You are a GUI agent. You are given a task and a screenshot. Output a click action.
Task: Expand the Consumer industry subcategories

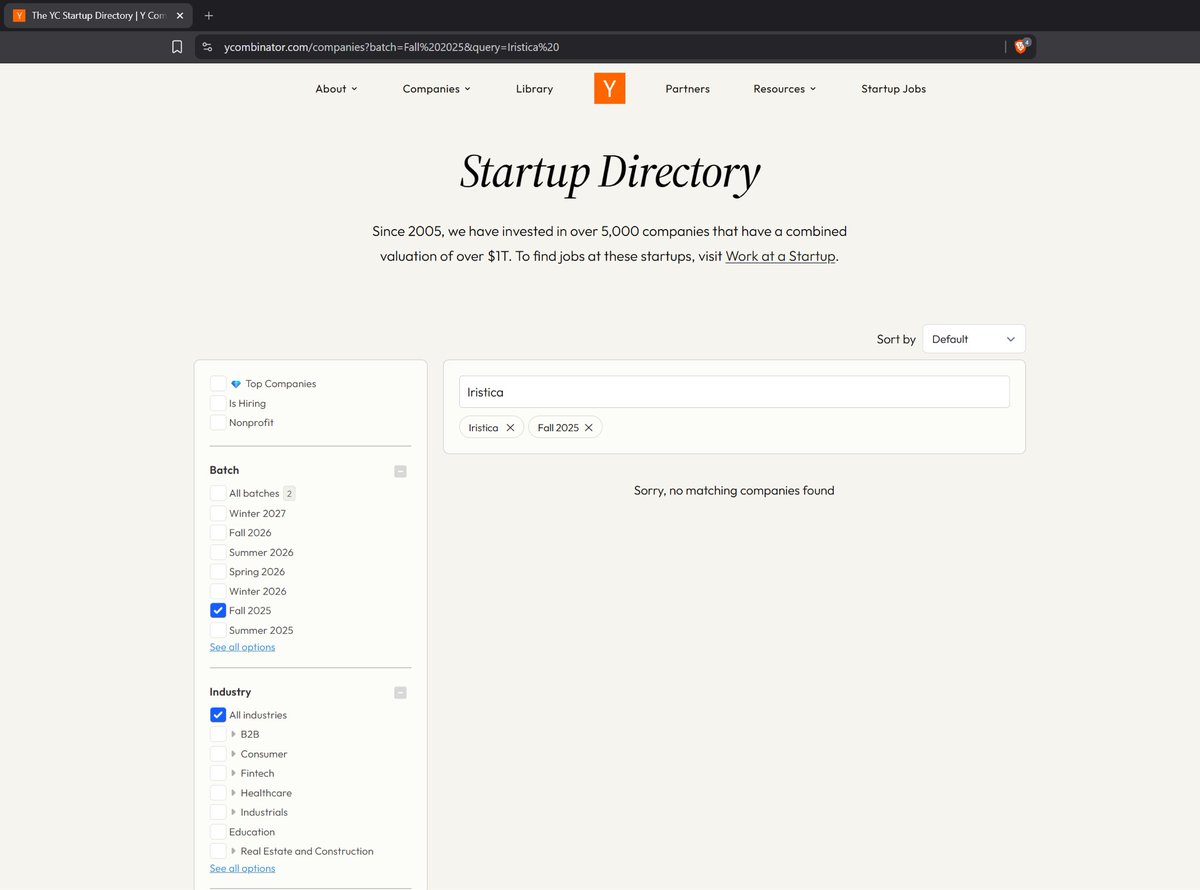(233, 754)
